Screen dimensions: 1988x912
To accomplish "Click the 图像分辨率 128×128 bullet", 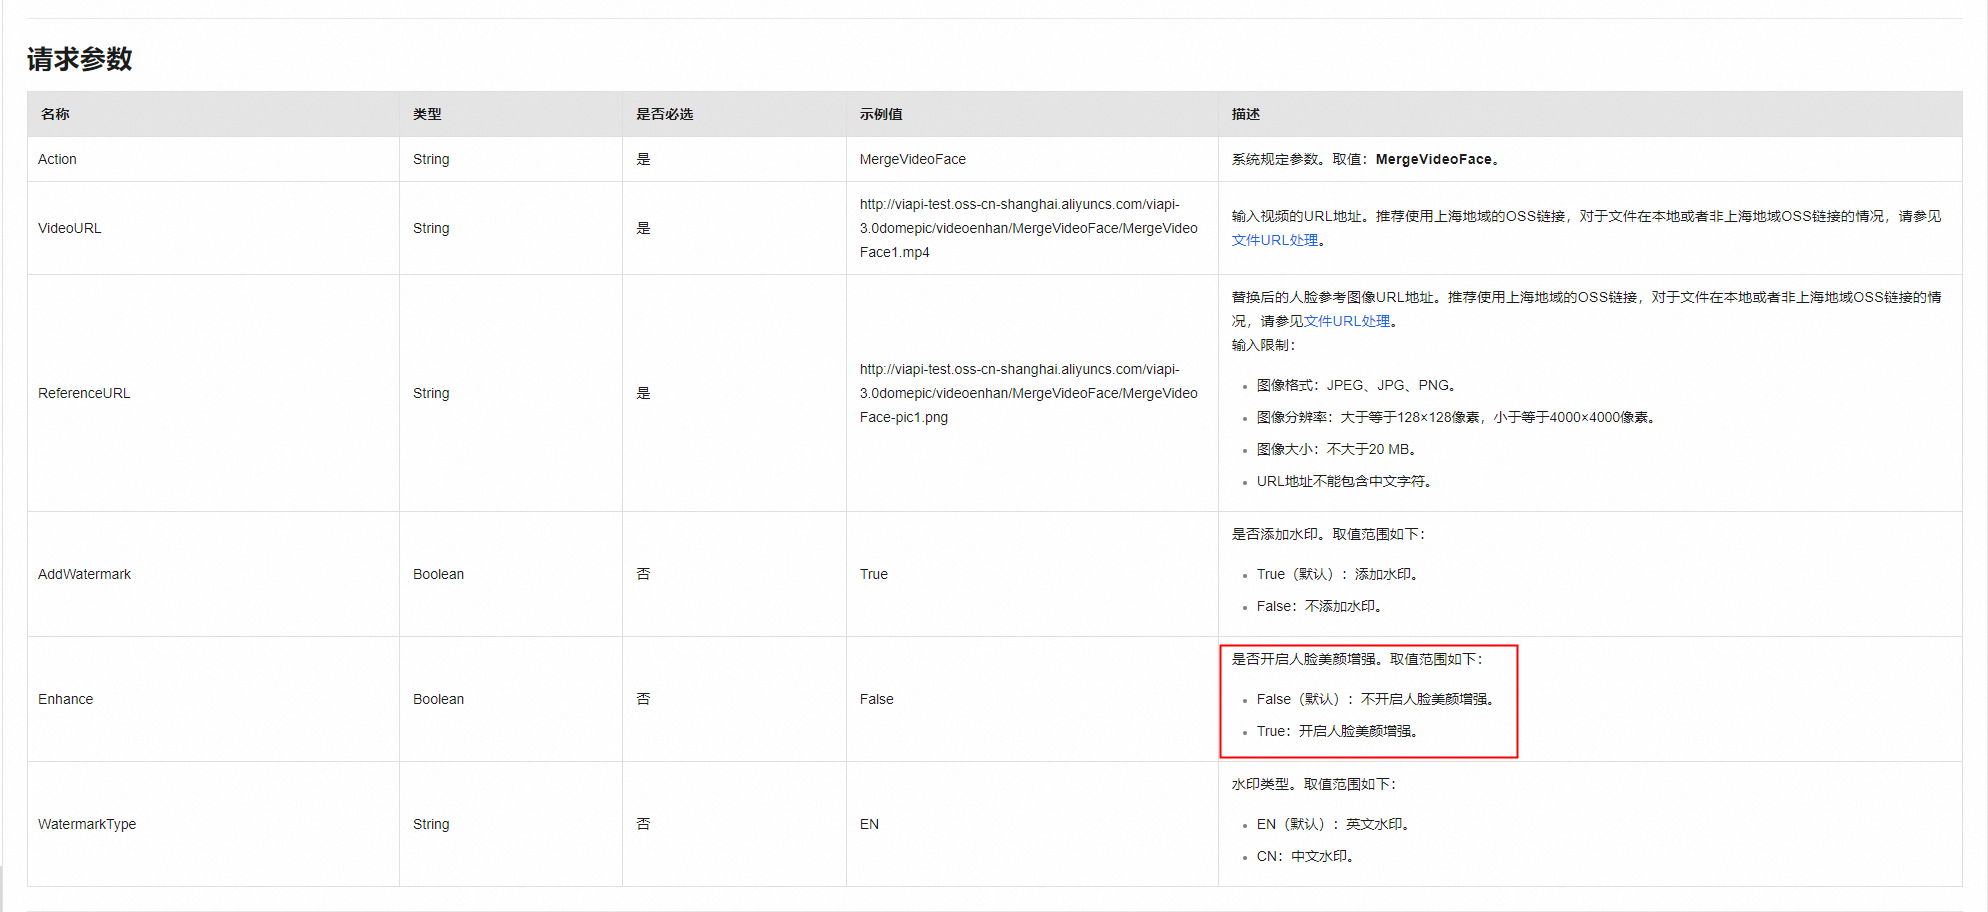I will 1457,417.
